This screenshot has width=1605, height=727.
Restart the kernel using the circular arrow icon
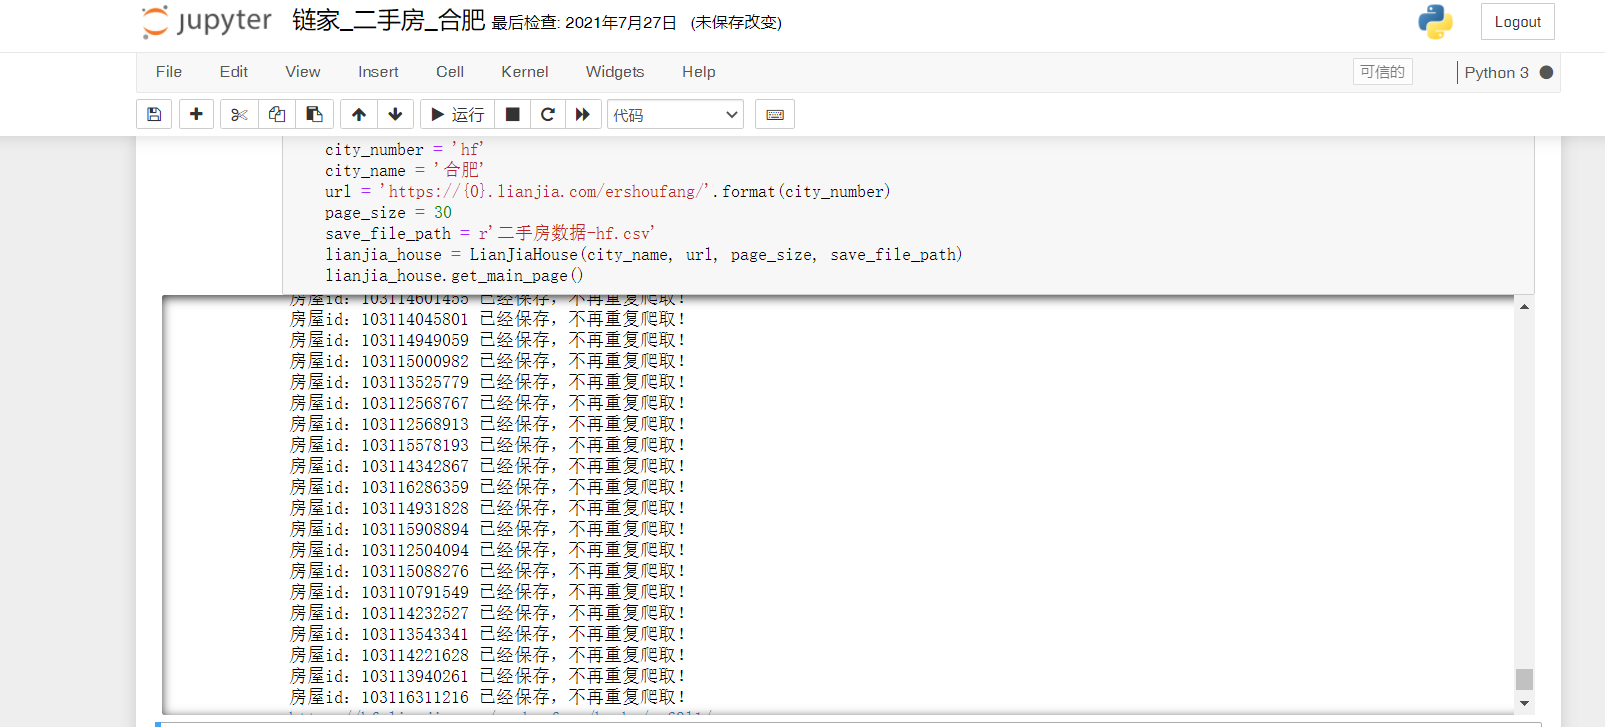pyautogui.click(x=548, y=114)
